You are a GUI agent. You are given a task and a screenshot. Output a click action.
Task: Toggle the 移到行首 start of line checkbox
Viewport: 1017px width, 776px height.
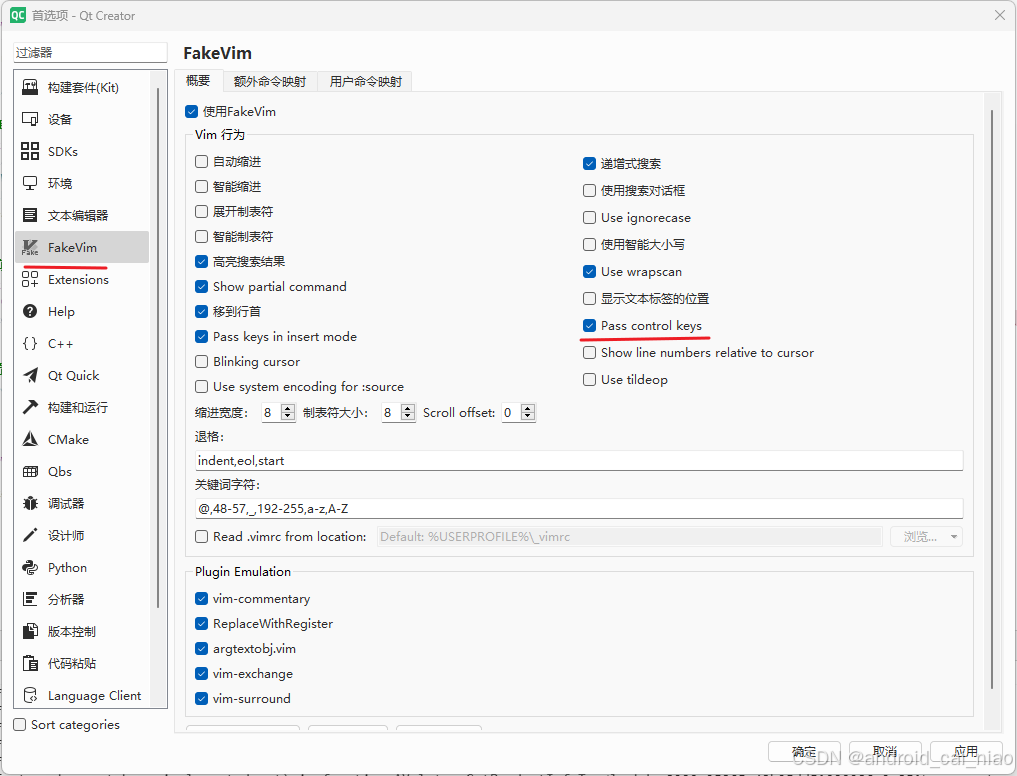[x=202, y=311]
